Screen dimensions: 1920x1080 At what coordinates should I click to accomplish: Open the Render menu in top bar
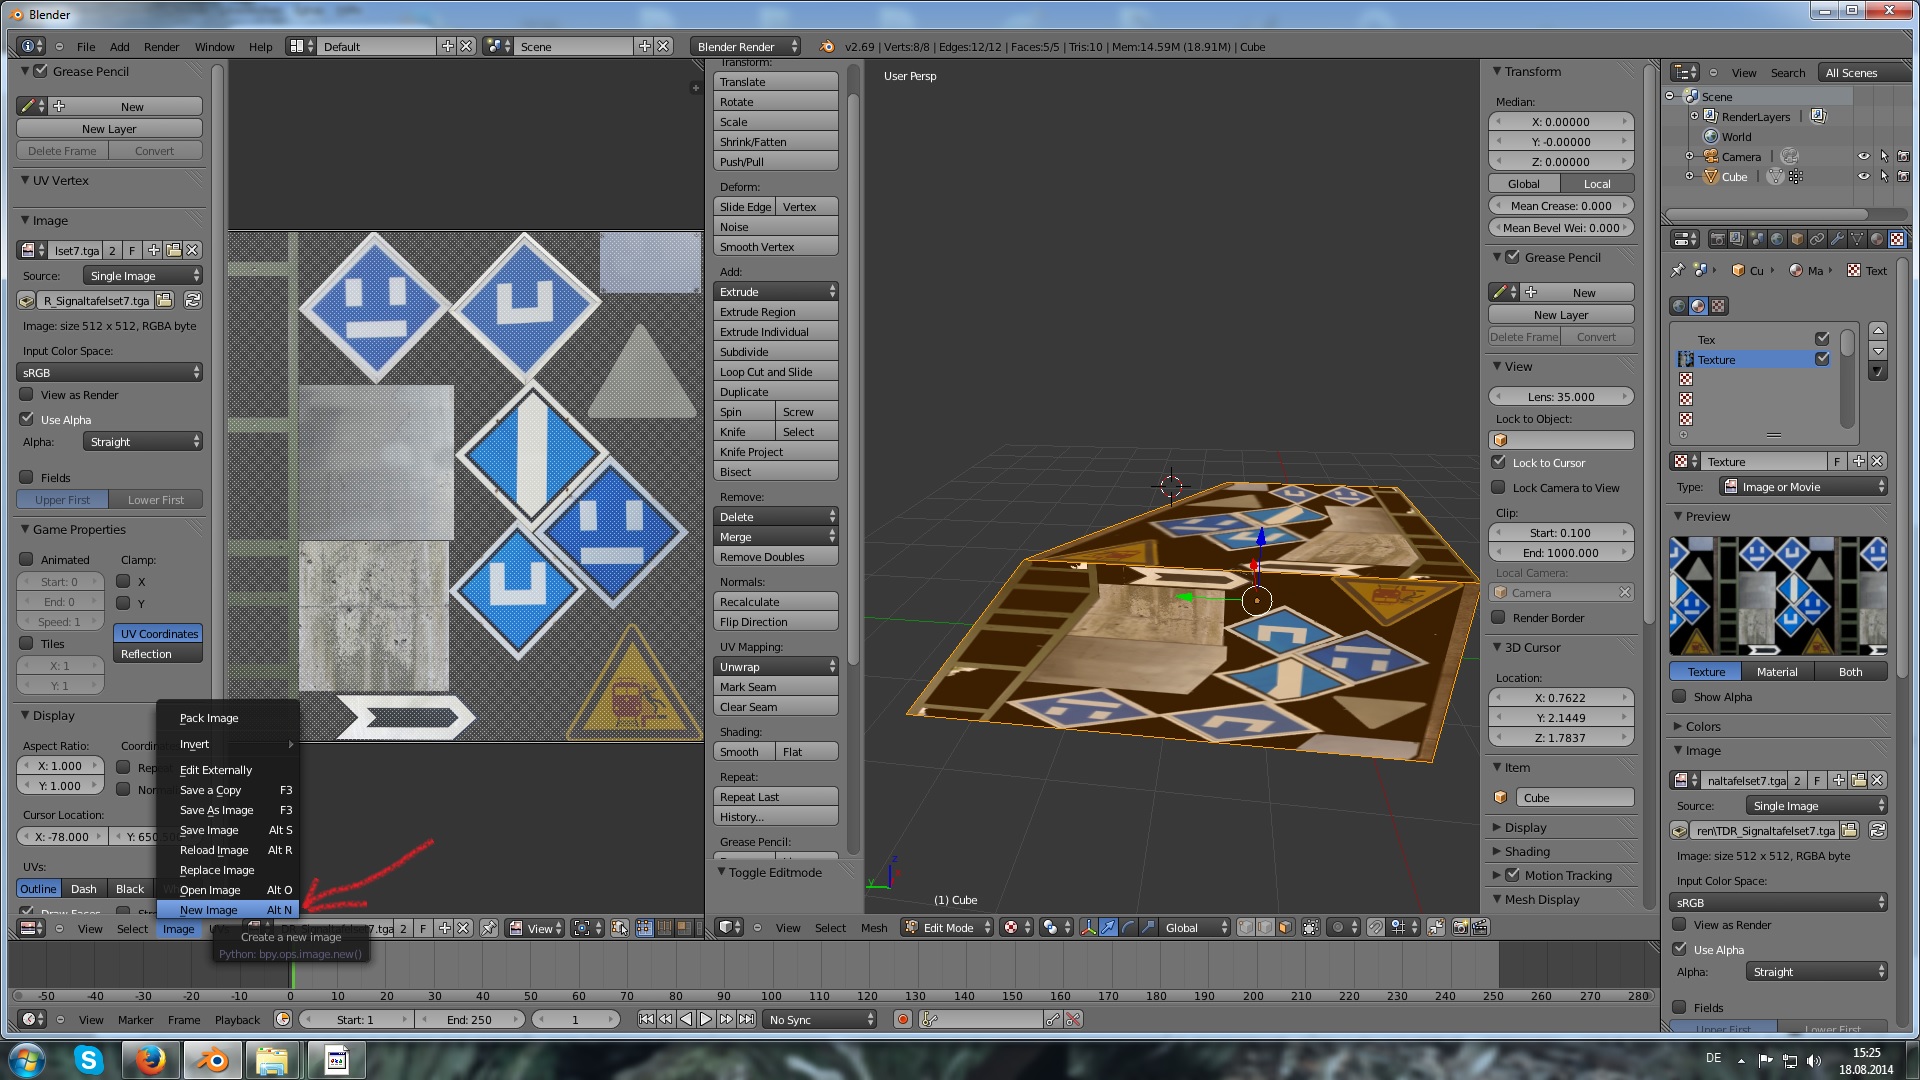161,47
